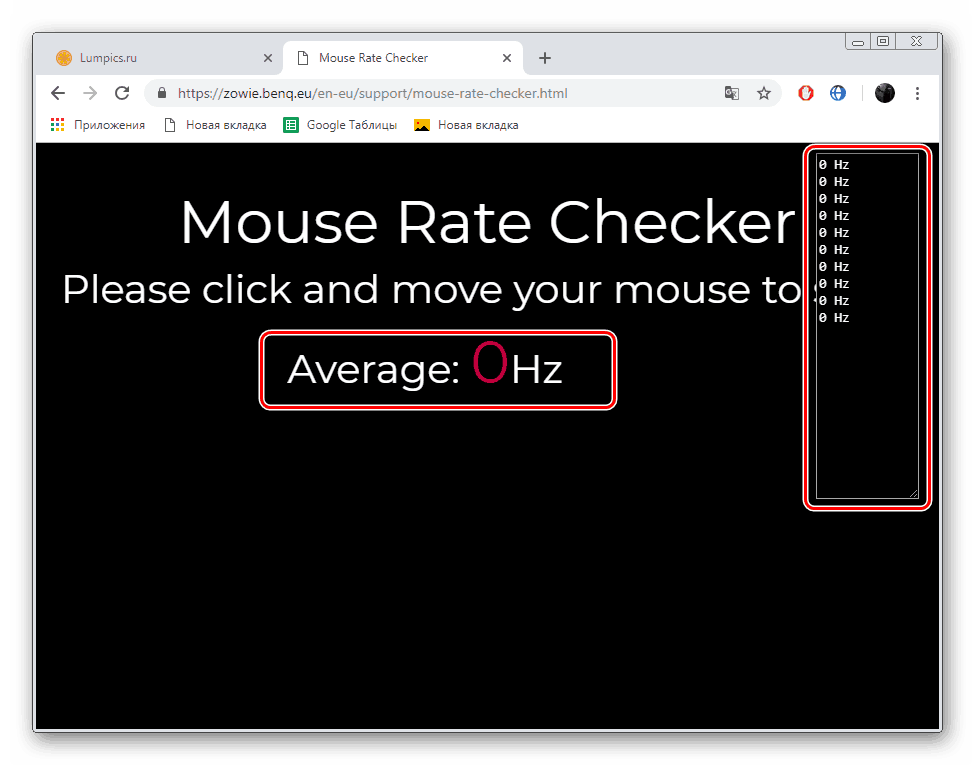Viewport: 975px width, 765px height.
Task: Close the browser window
Action: click(917, 42)
